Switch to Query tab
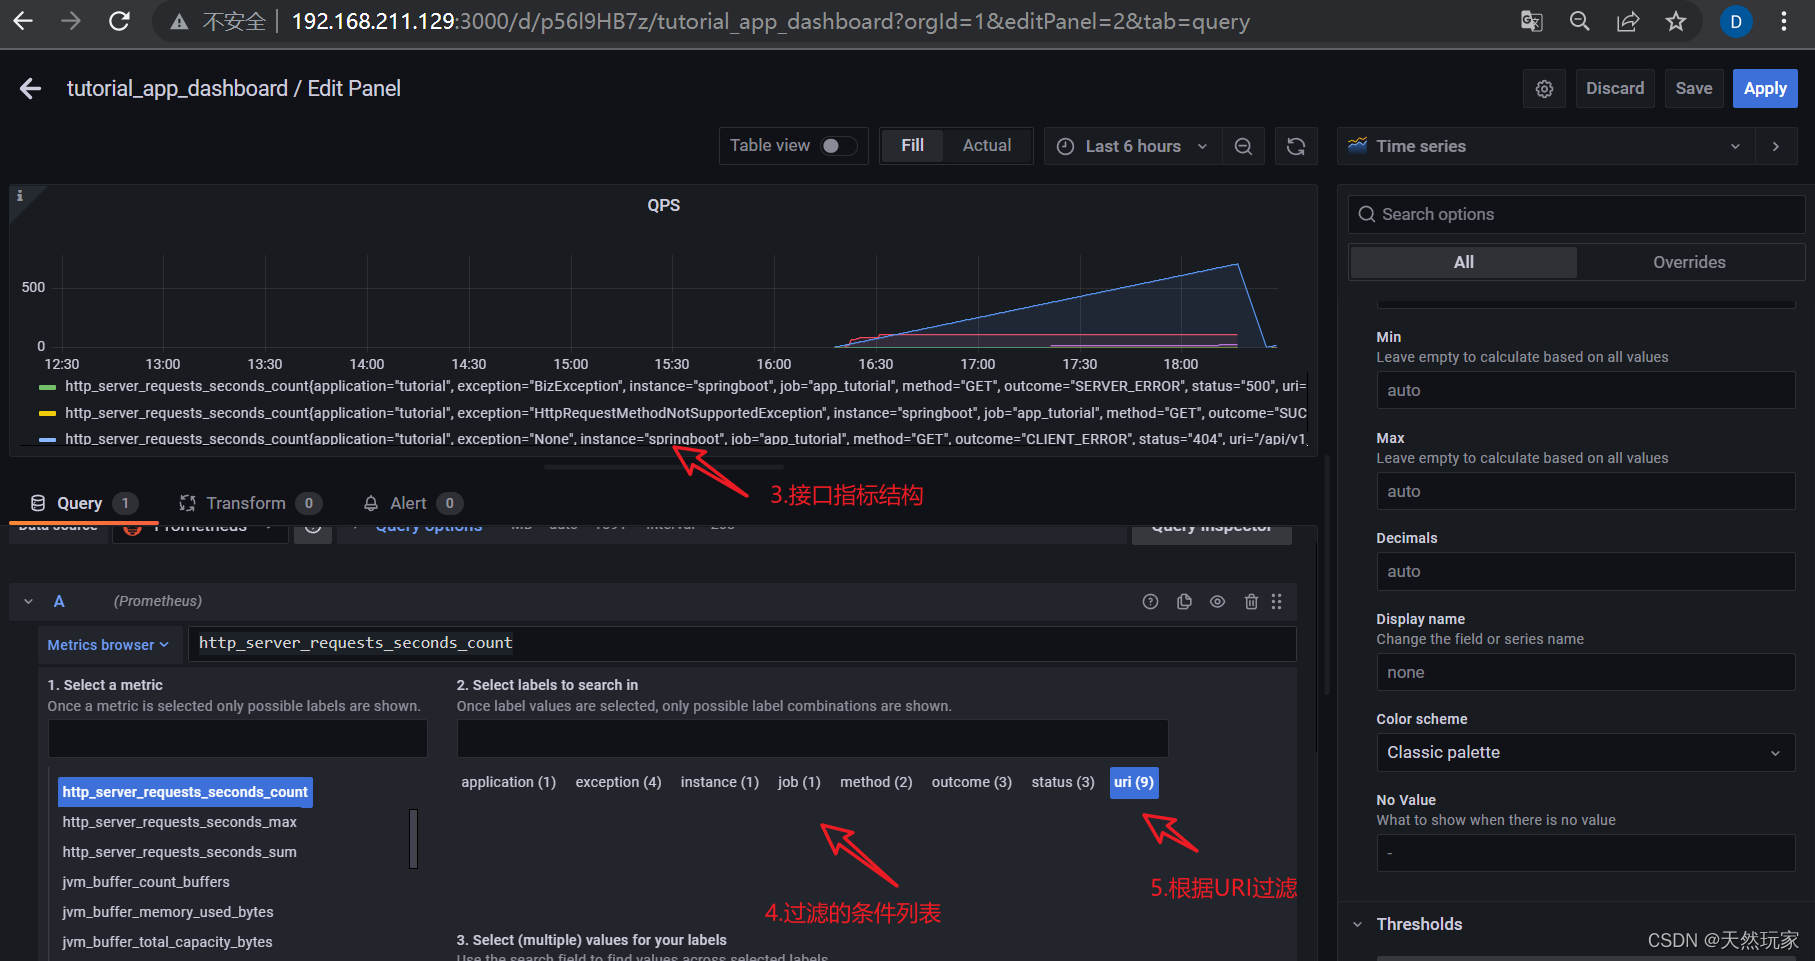Image resolution: width=1815 pixels, height=961 pixels. (x=83, y=503)
